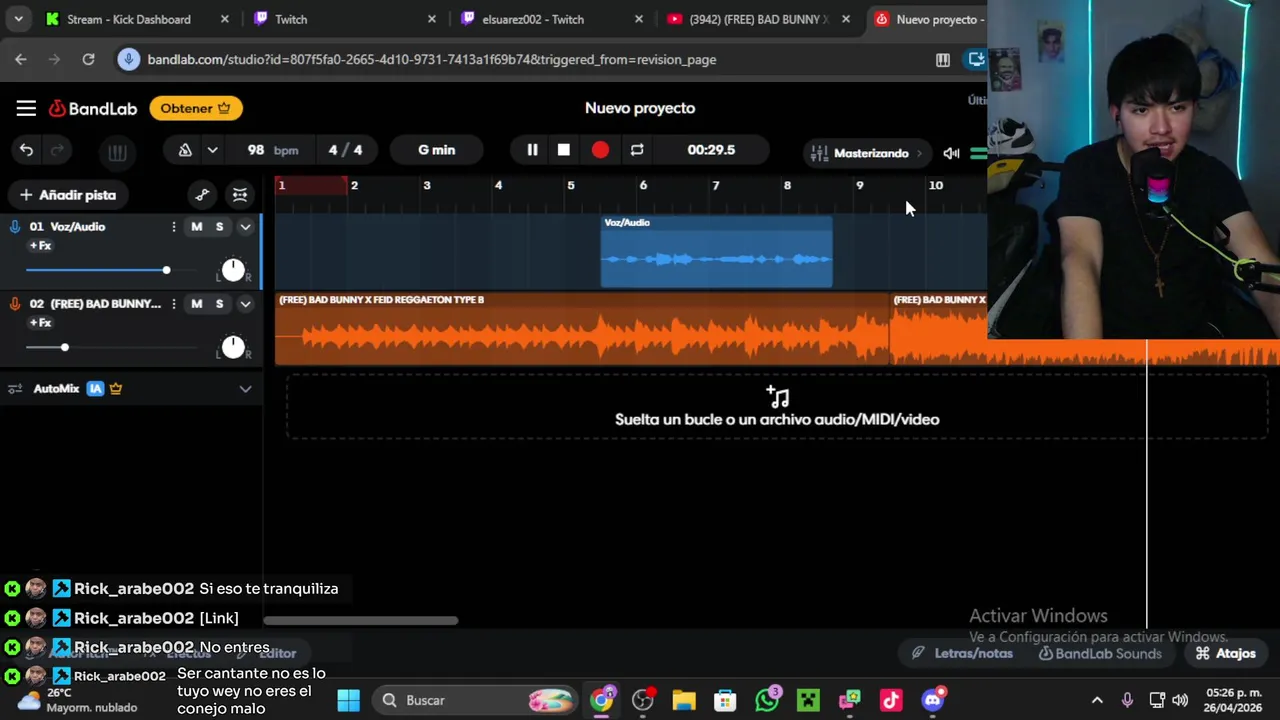This screenshot has height=720, width=1280.
Task: Click the browser address bar URL
Action: point(431,60)
